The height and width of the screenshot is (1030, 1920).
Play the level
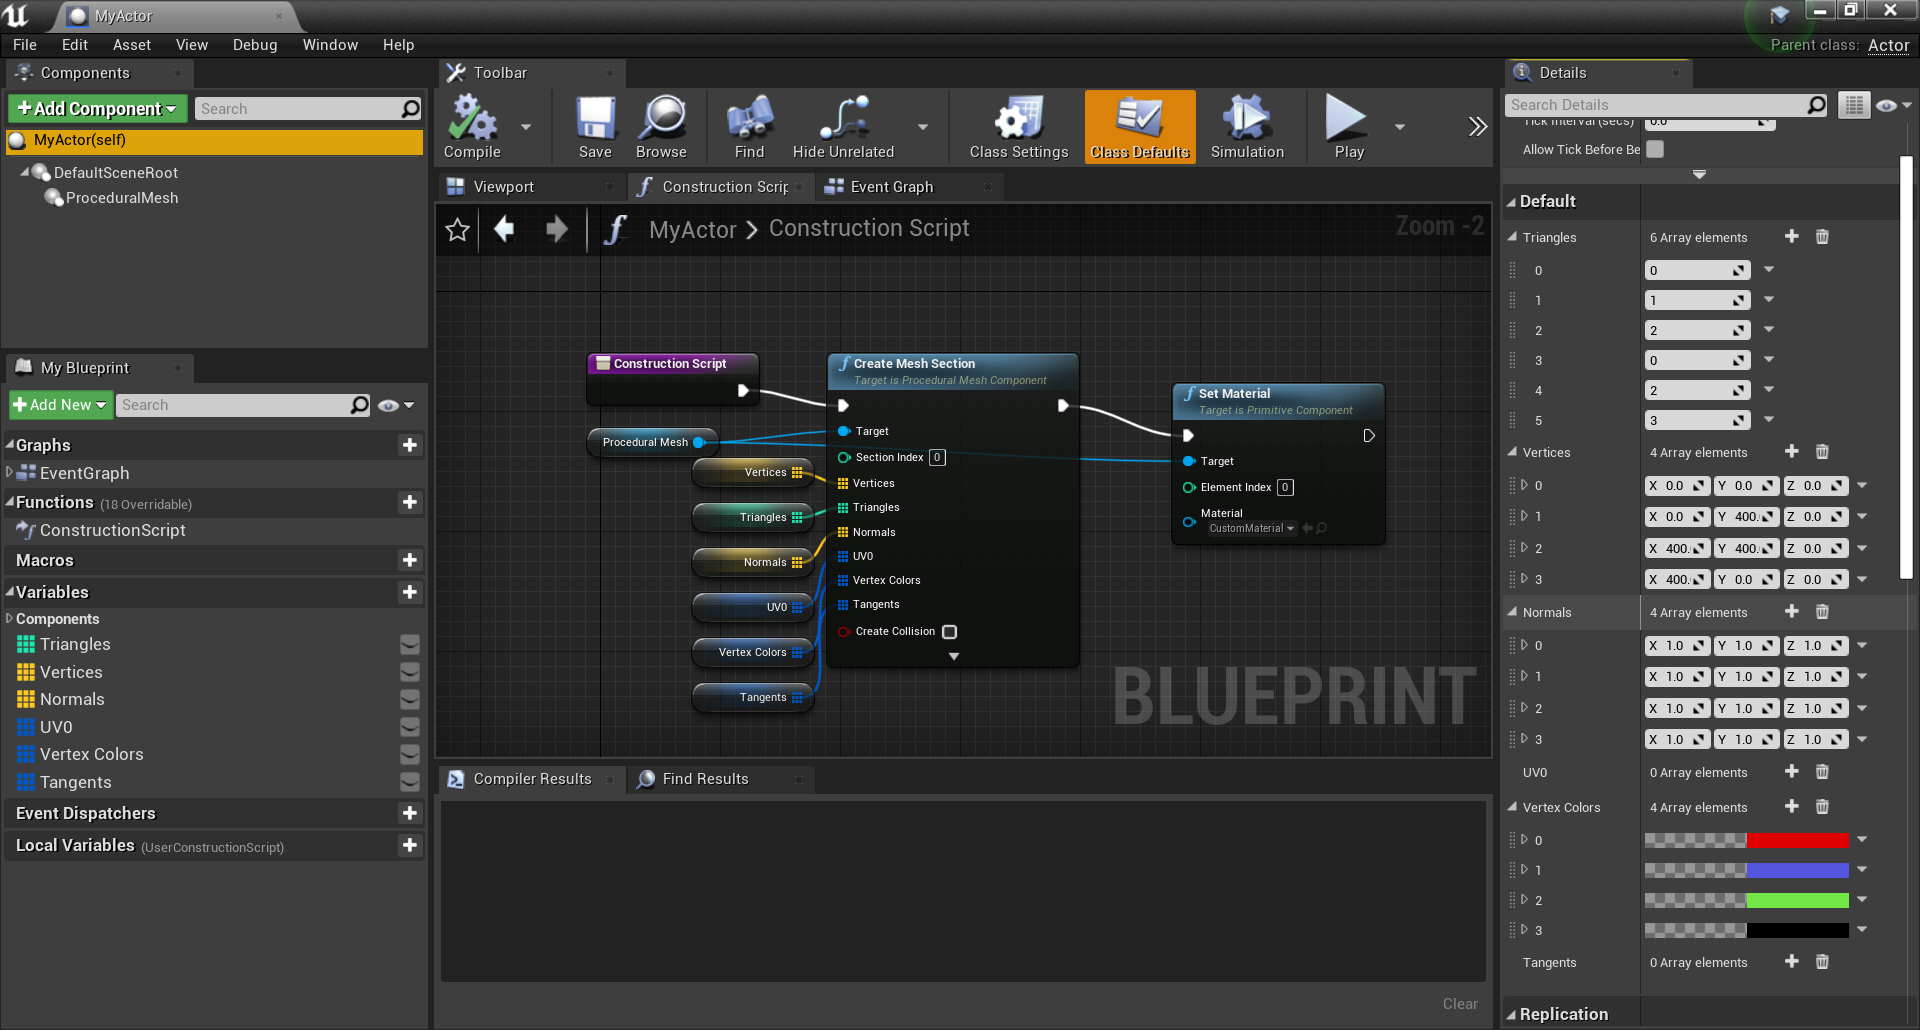coord(1349,127)
